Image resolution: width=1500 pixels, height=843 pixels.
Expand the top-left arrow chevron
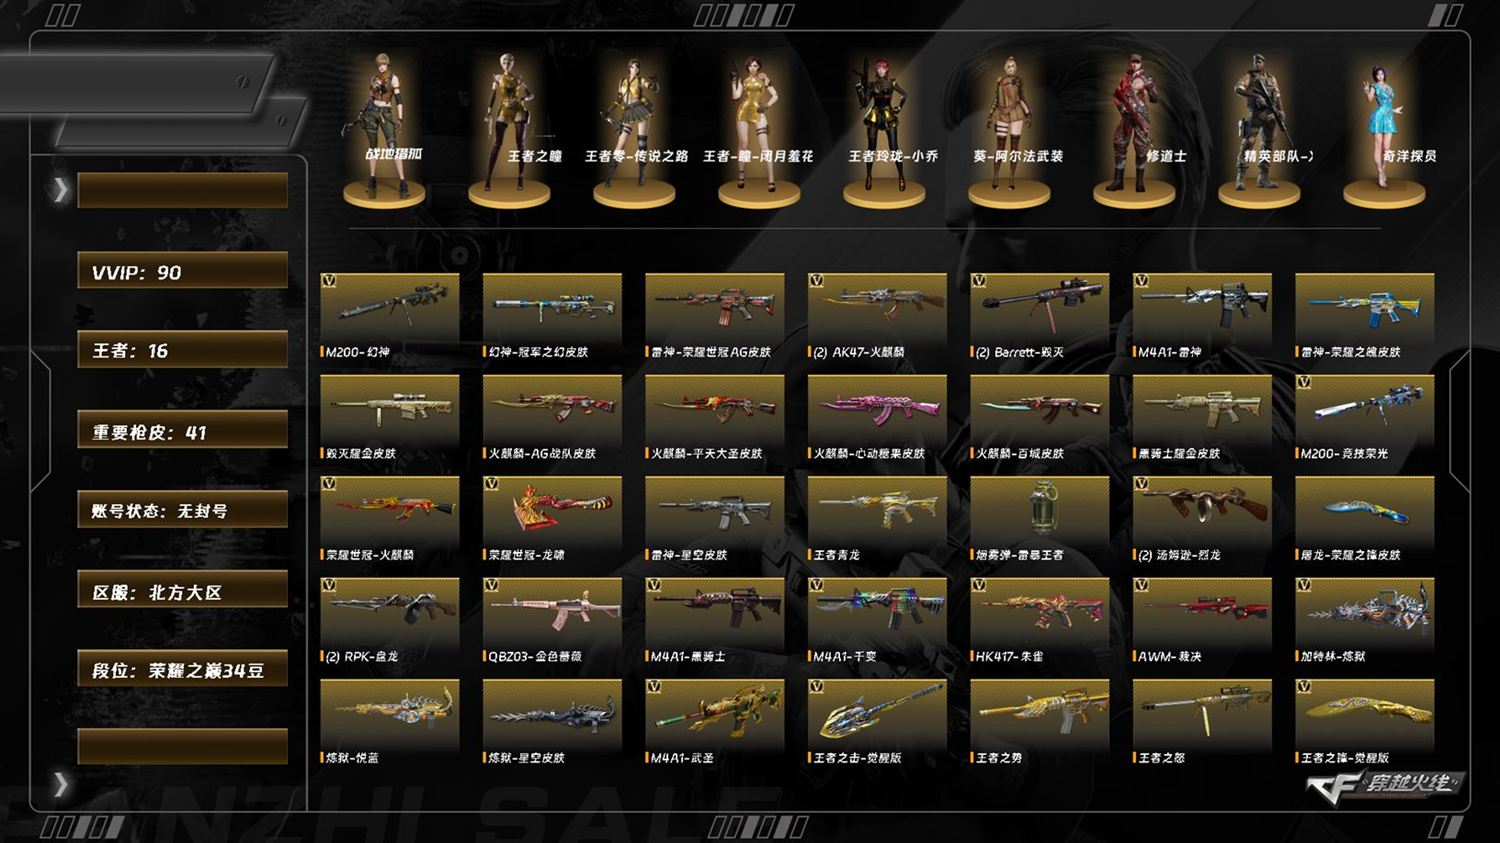coord(61,190)
